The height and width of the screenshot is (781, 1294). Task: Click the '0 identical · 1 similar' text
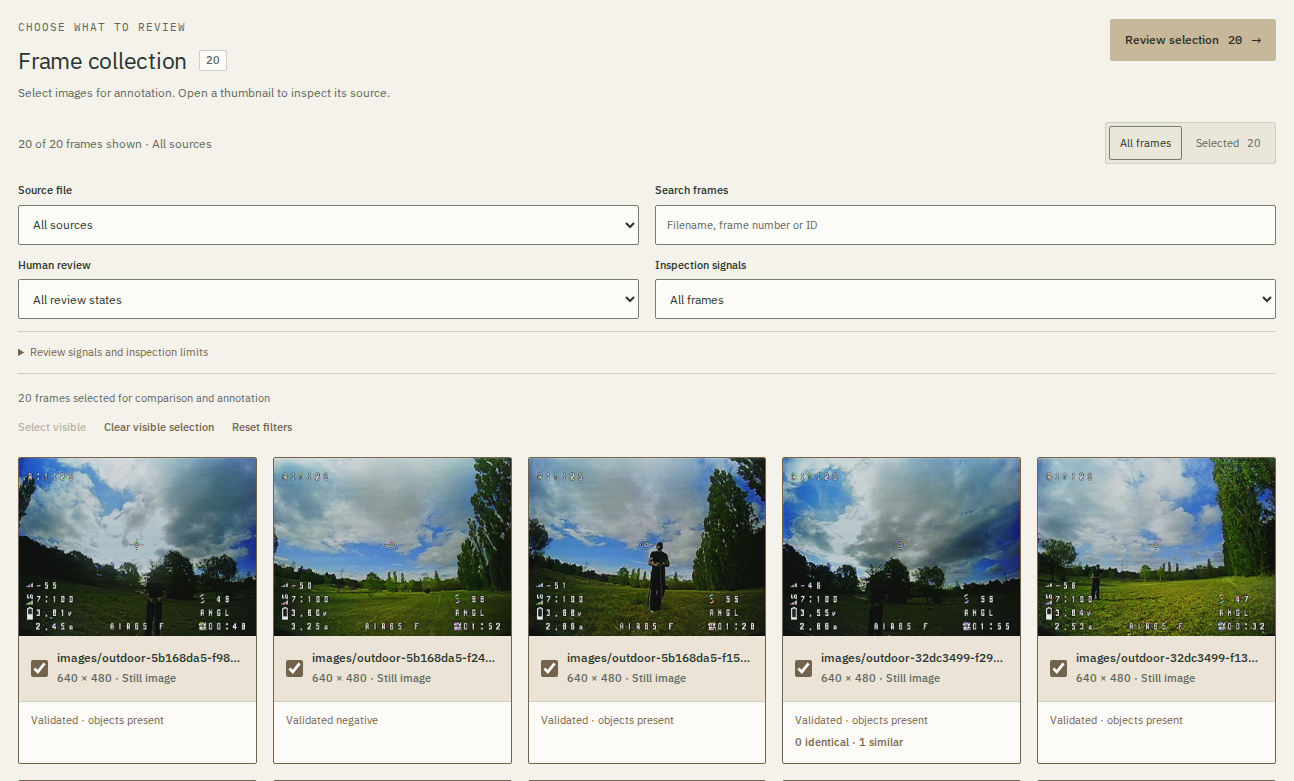[x=849, y=742]
